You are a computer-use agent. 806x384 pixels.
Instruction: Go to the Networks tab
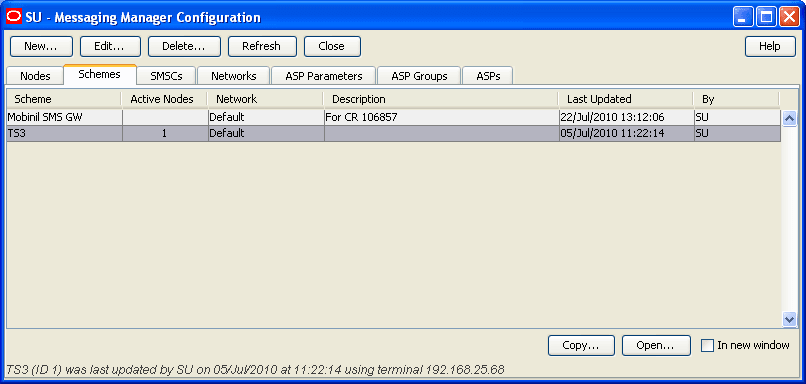tap(234, 76)
